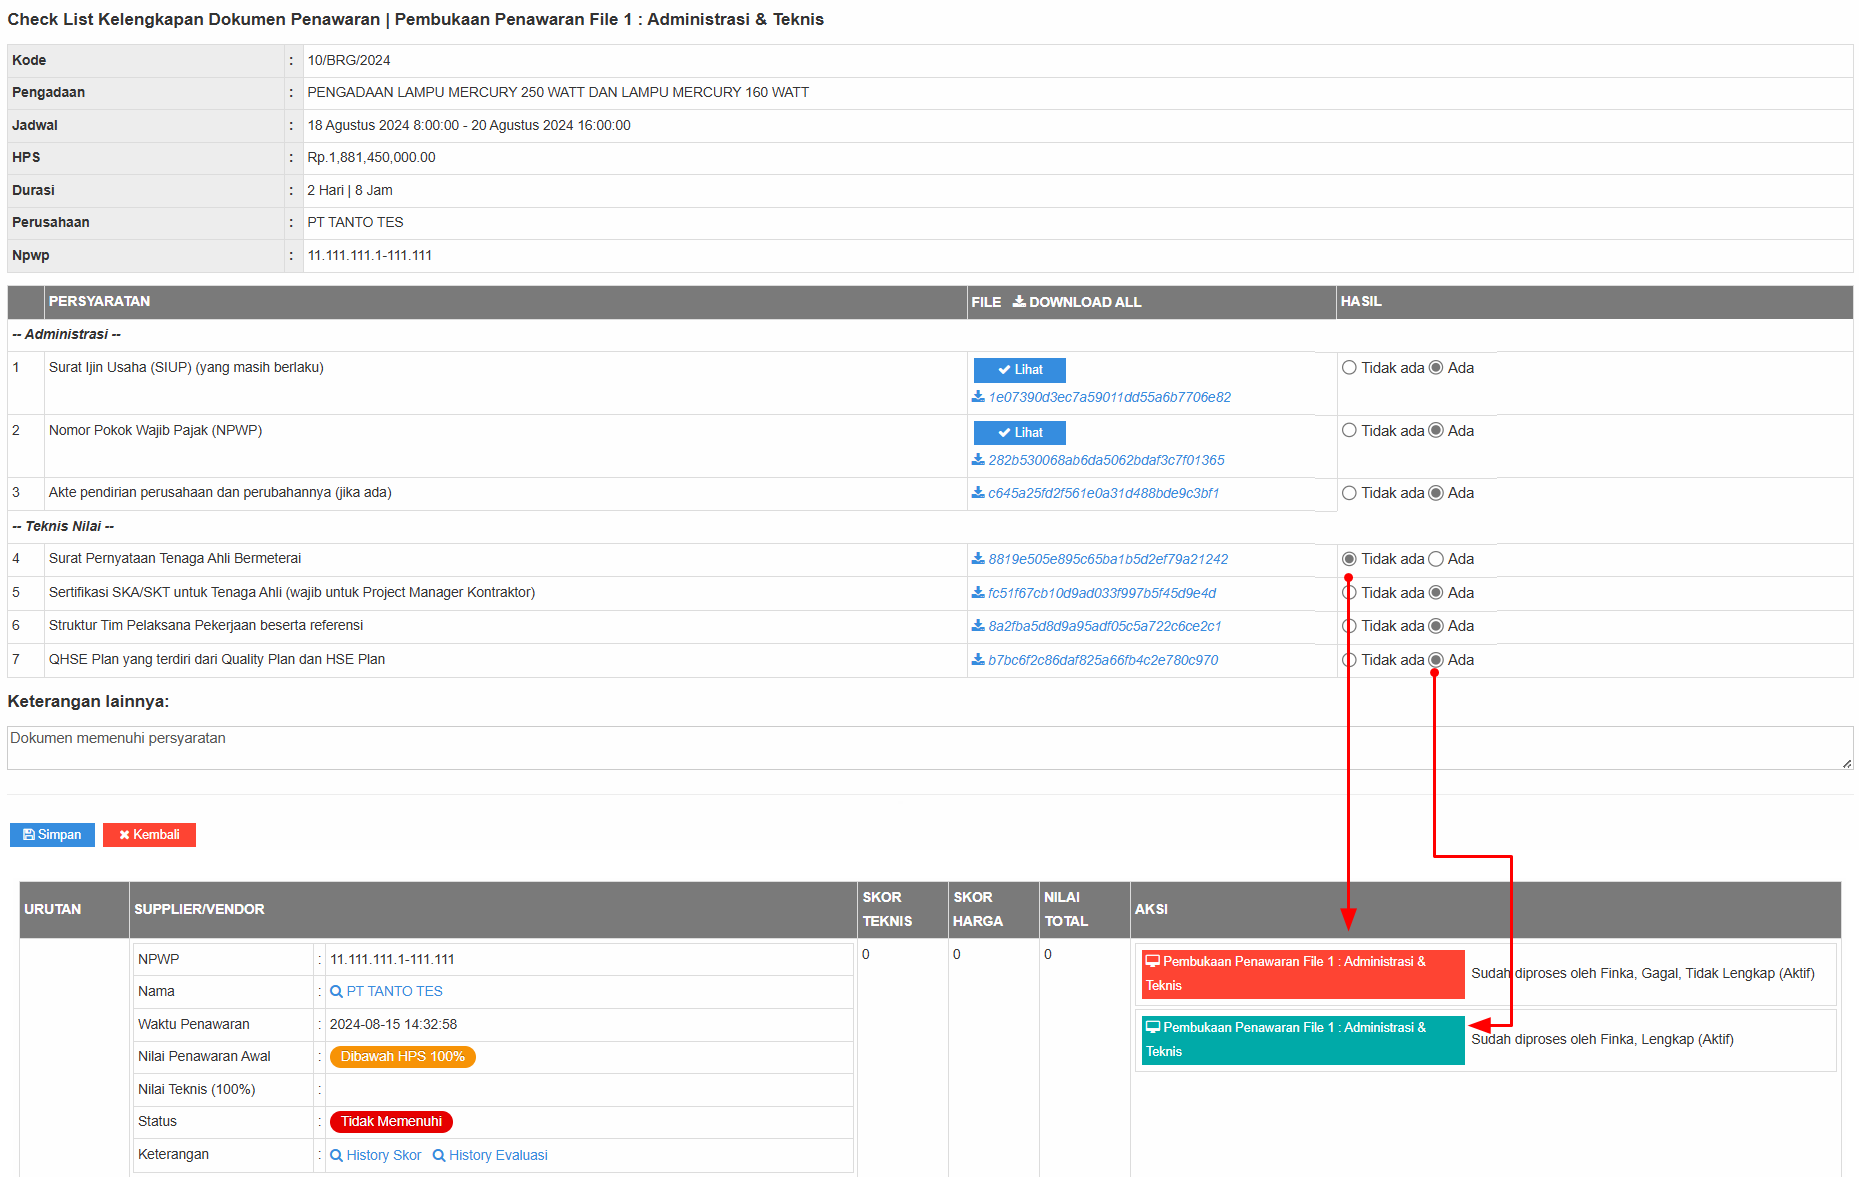Open green Pembukaan Penawaran File 1 button
Image resolution: width=1859 pixels, height=1177 pixels.
[1302, 1040]
